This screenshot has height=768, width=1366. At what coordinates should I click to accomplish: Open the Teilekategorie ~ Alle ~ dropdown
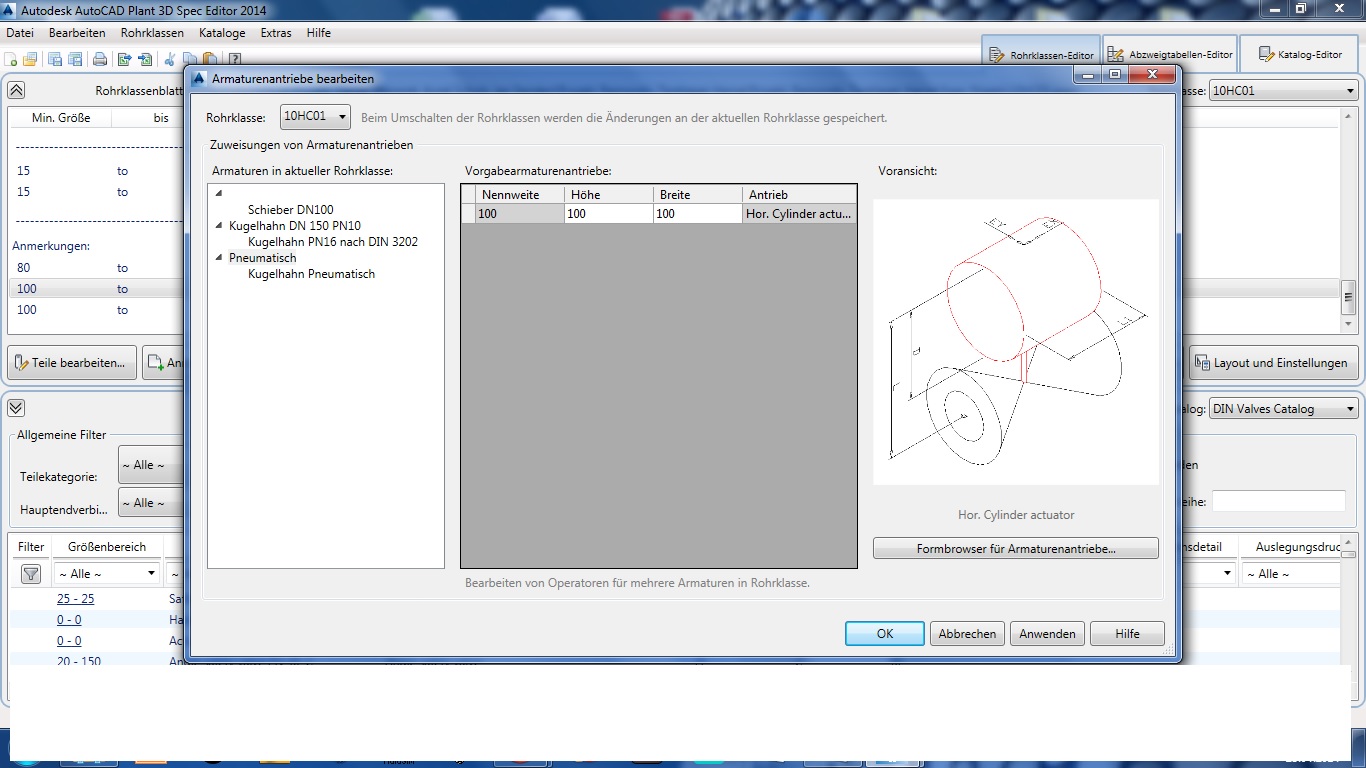click(x=150, y=465)
